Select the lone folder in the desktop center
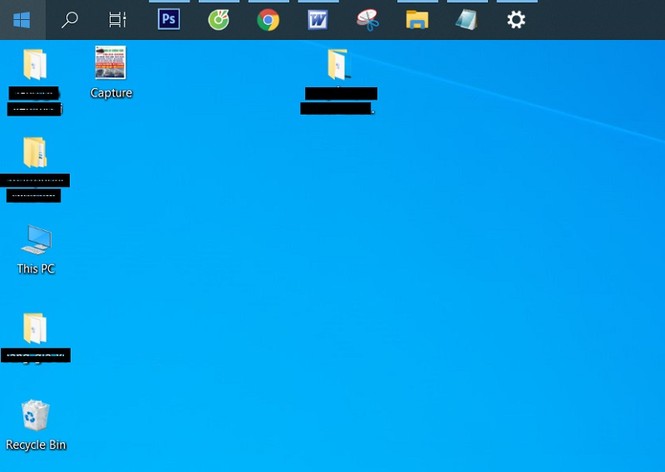Image resolution: width=665 pixels, height=472 pixels. (338, 64)
